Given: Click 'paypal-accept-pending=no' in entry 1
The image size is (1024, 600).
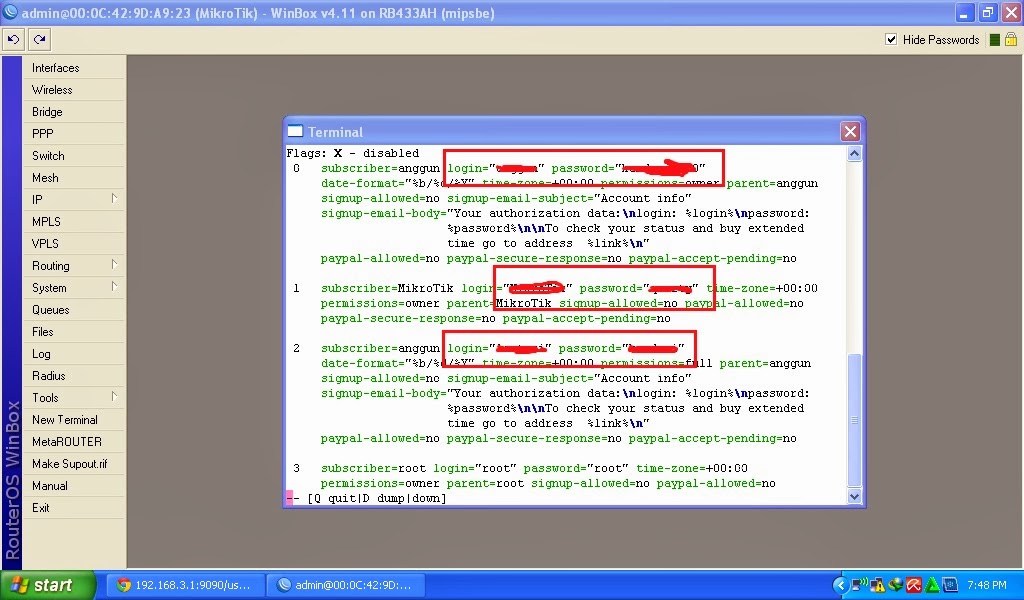Looking at the screenshot, I should [x=586, y=318].
